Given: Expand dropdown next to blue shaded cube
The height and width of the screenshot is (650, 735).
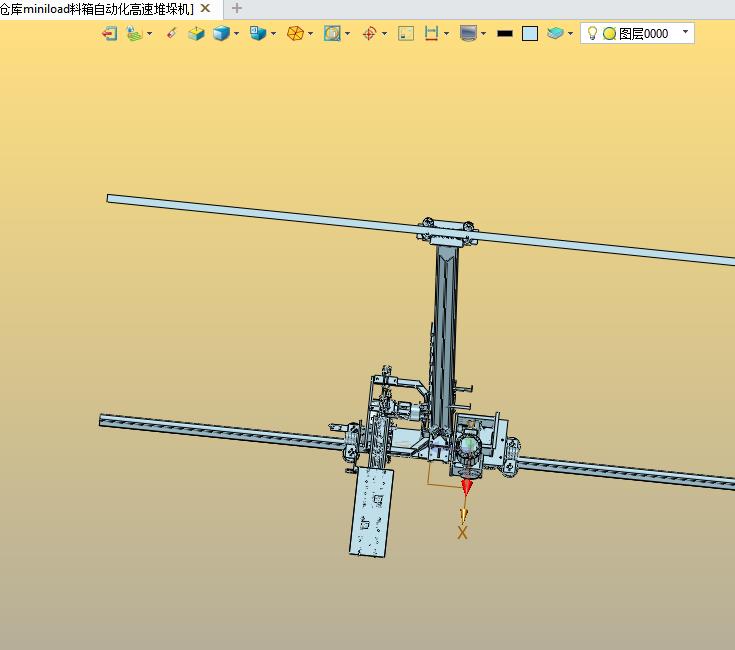Looking at the screenshot, I should click(x=236, y=34).
